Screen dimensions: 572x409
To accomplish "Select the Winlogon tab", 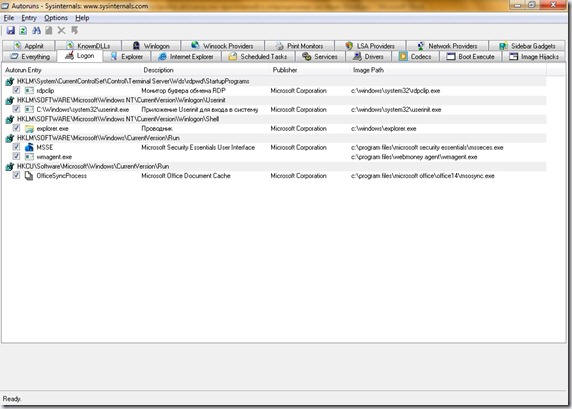I will [x=151, y=46].
